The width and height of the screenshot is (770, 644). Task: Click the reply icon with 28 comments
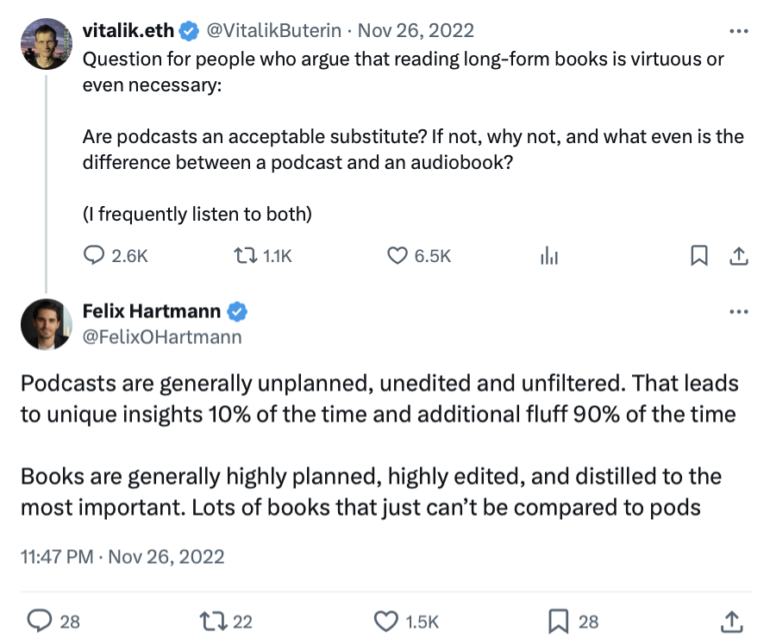tap(39, 621)
